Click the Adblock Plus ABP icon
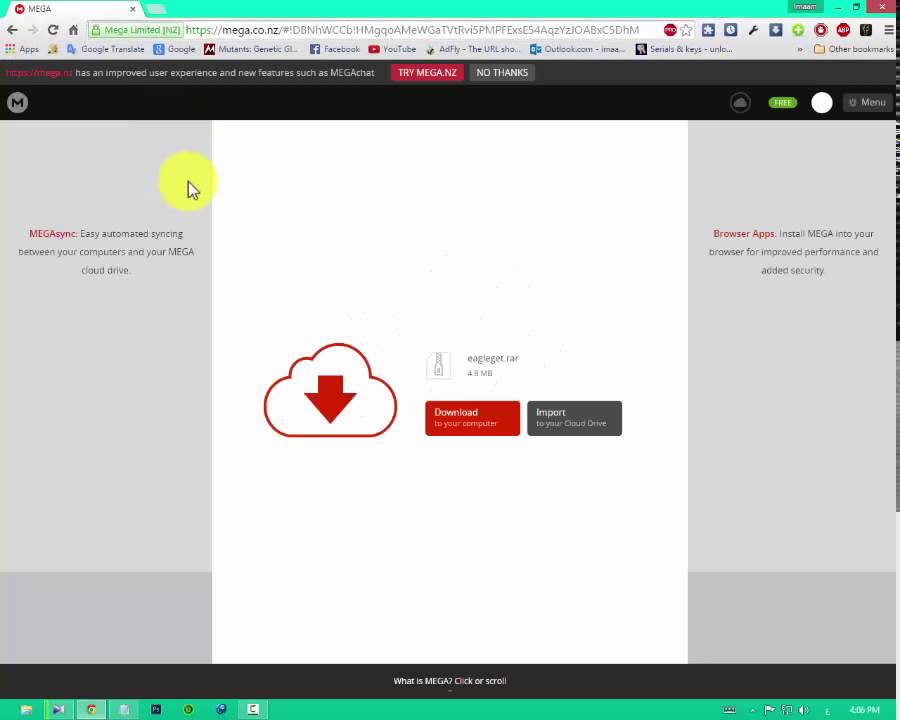This screenshot has height=720, width=900. [x=843, y=30]
